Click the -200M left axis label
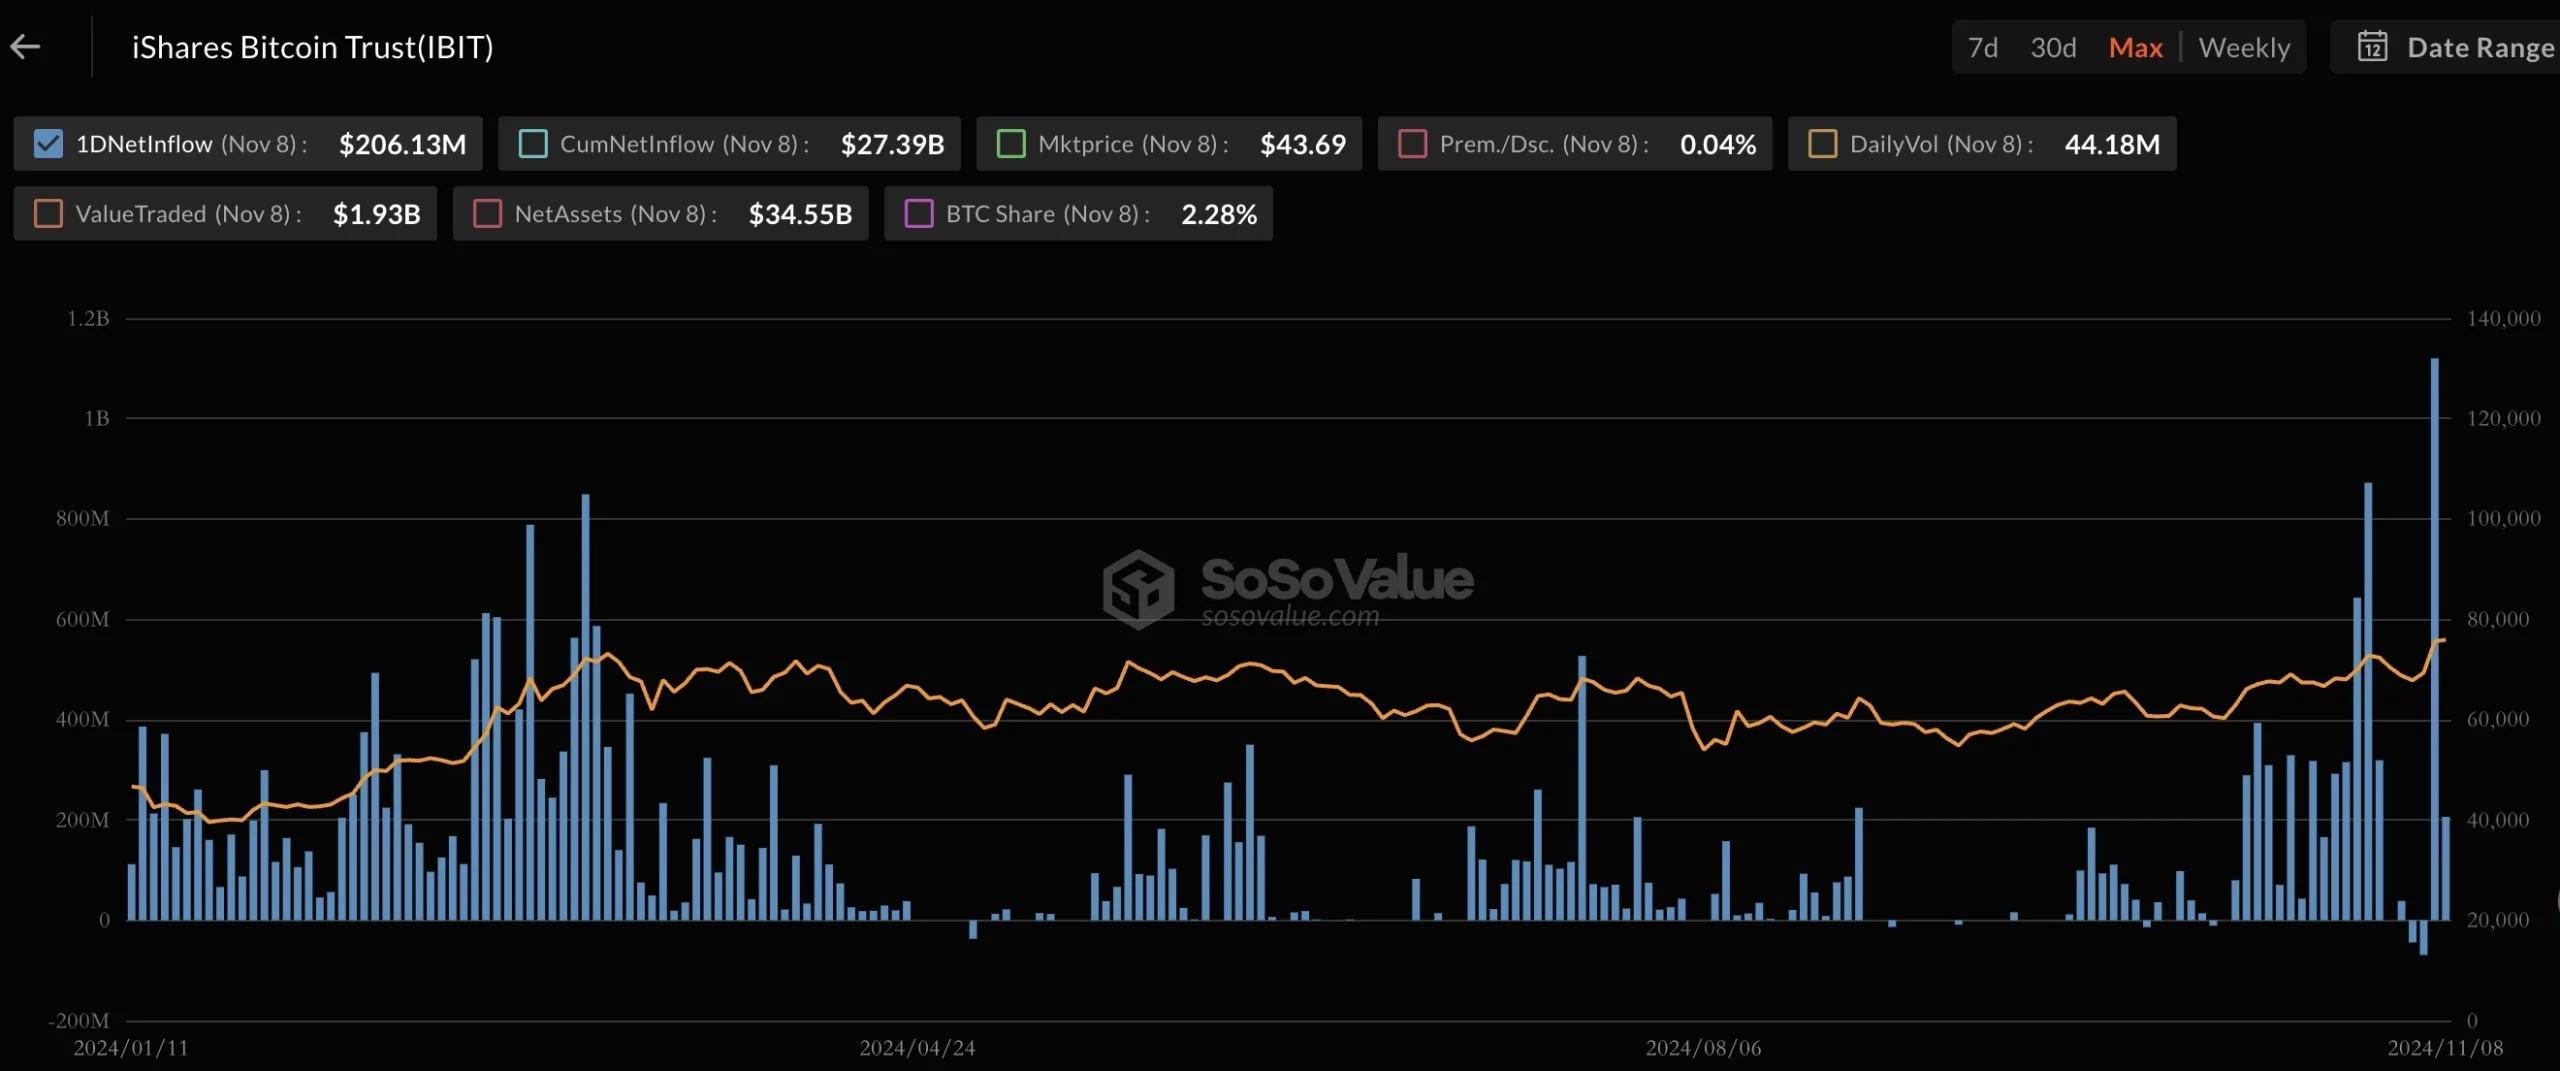 coord(79,1020)
